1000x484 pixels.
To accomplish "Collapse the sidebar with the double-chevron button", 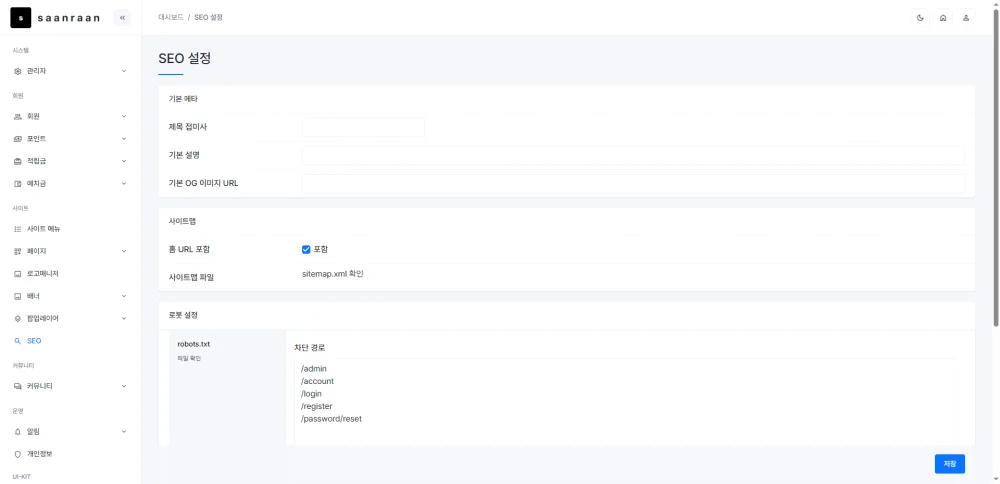I will (x=122, y=18).
